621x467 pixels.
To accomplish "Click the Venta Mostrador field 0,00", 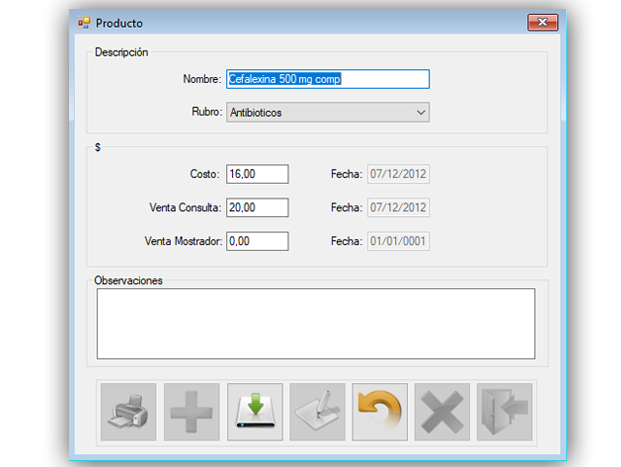I will tap(257, 241).
